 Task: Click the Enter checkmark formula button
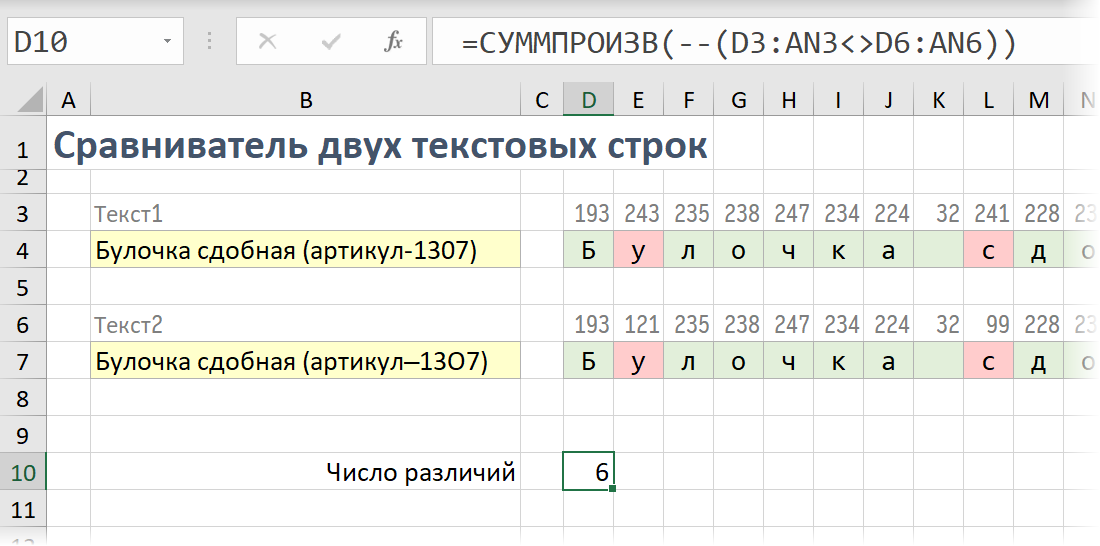click(x=330, y=42)
